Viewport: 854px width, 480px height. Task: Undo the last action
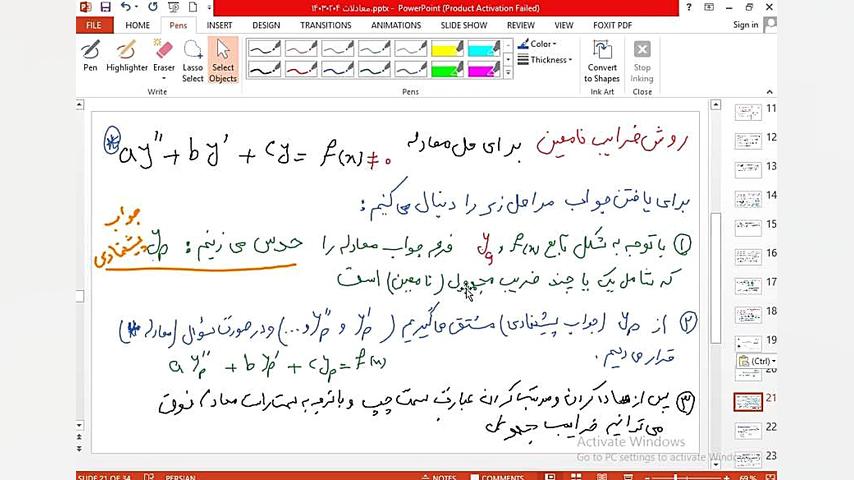(125, 7)
